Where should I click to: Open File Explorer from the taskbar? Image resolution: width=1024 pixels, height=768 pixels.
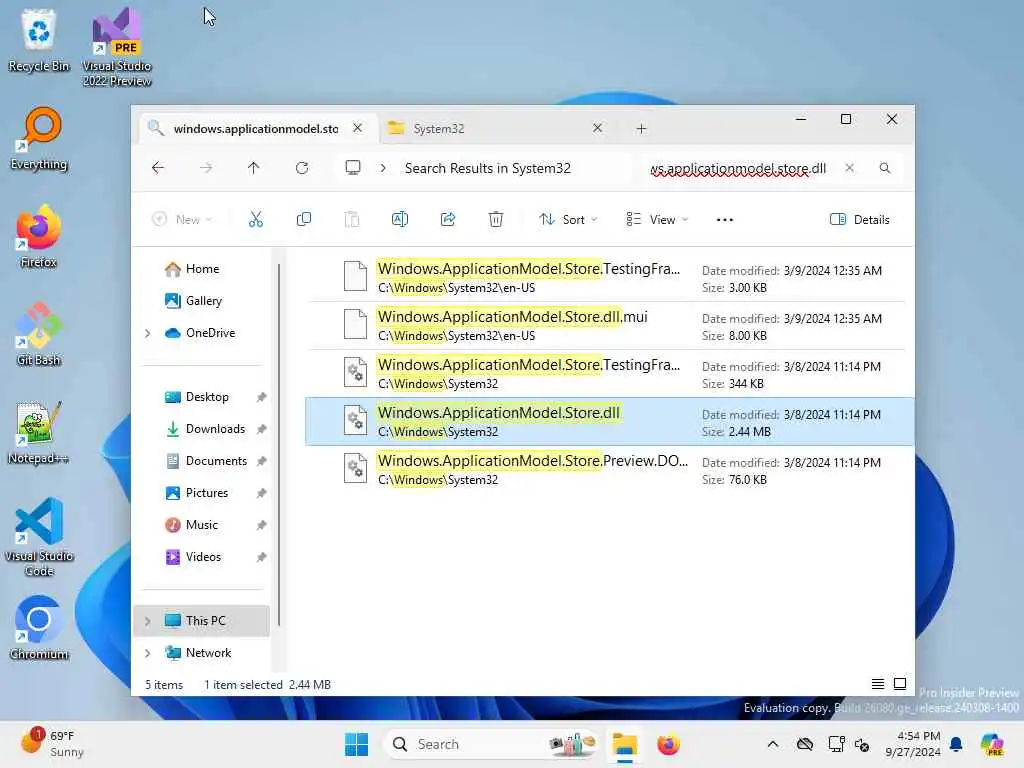click(x=624, y=744)
